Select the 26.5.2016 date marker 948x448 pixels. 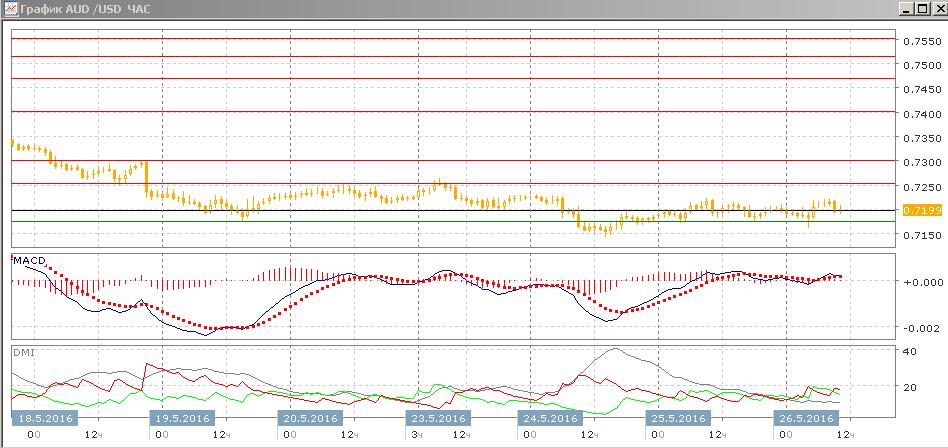click(806, 418)
